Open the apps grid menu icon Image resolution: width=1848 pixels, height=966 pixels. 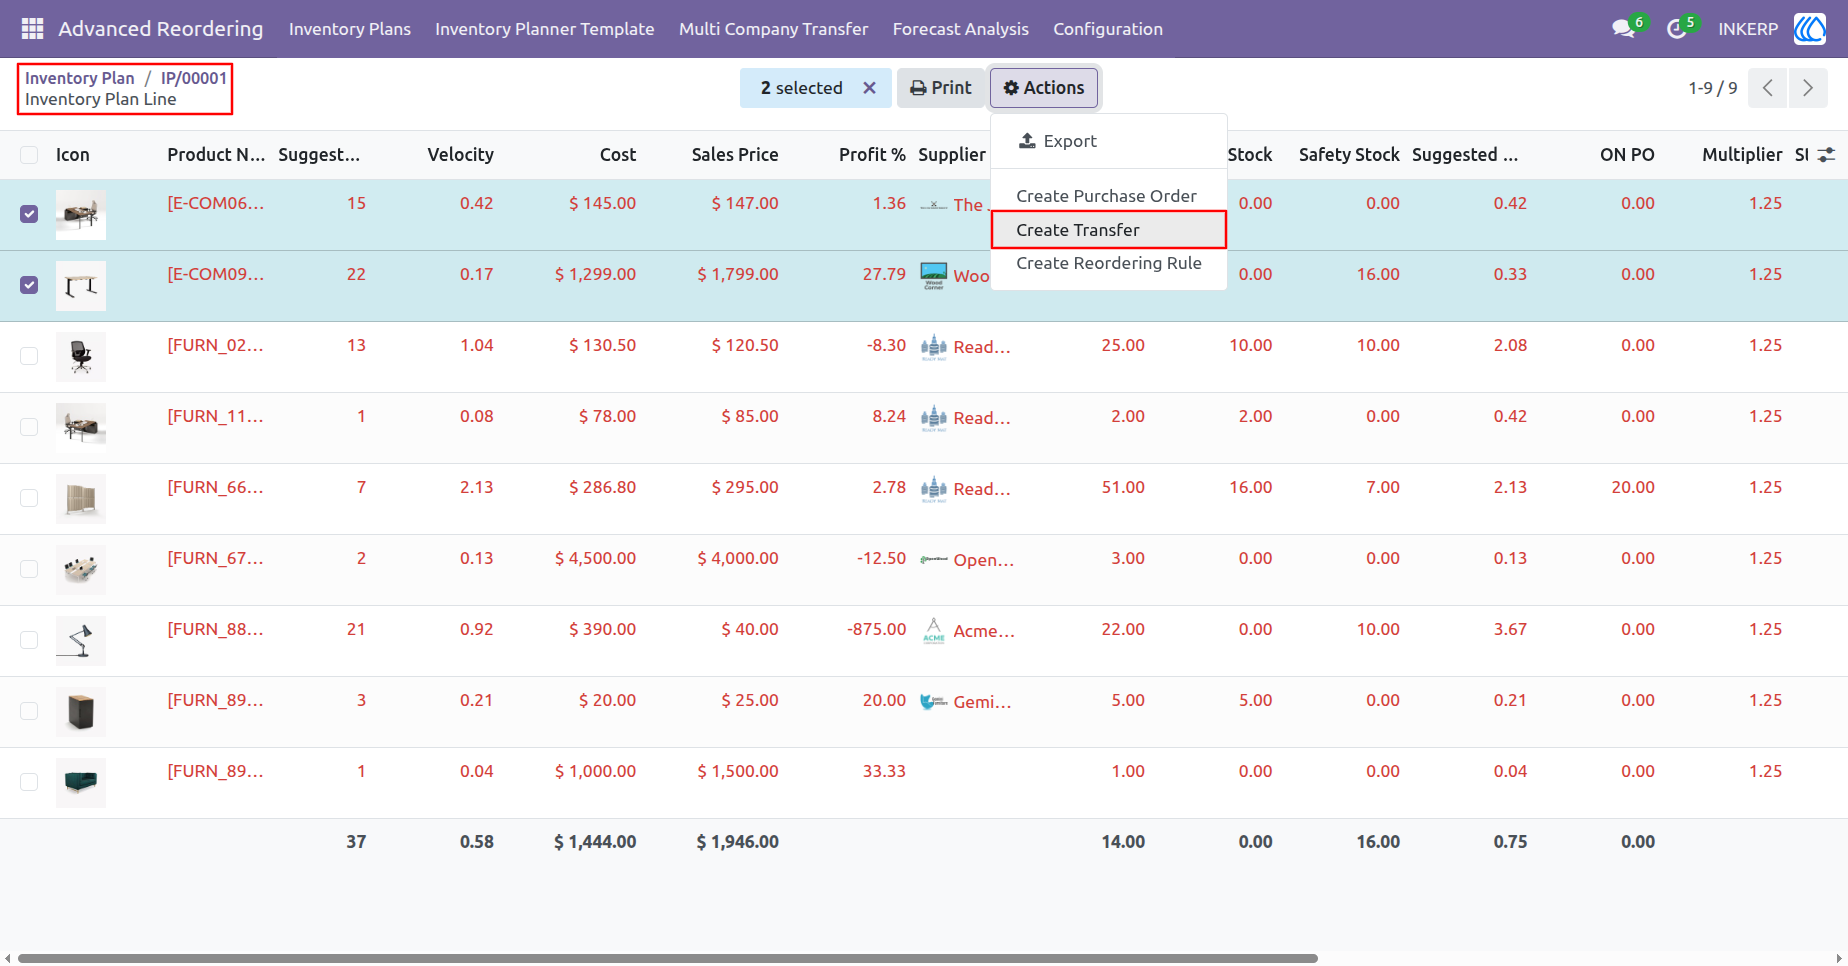tap(32, 29)
